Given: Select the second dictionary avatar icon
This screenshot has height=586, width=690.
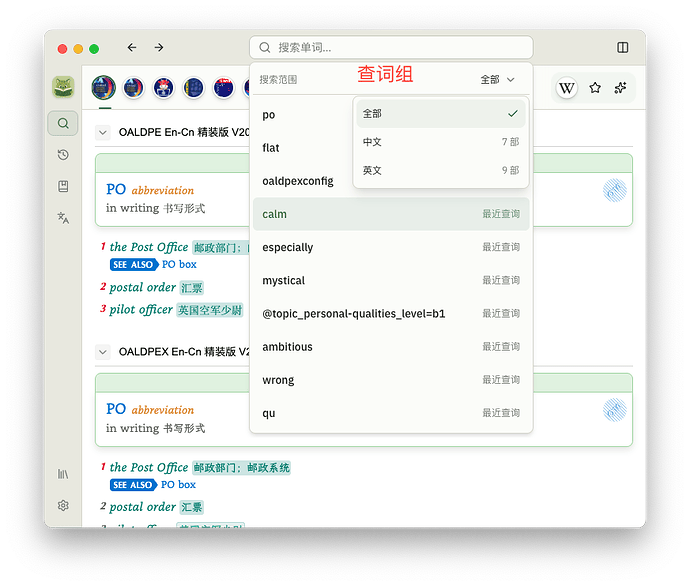Looking at the screenshot, I should (133, 87).
